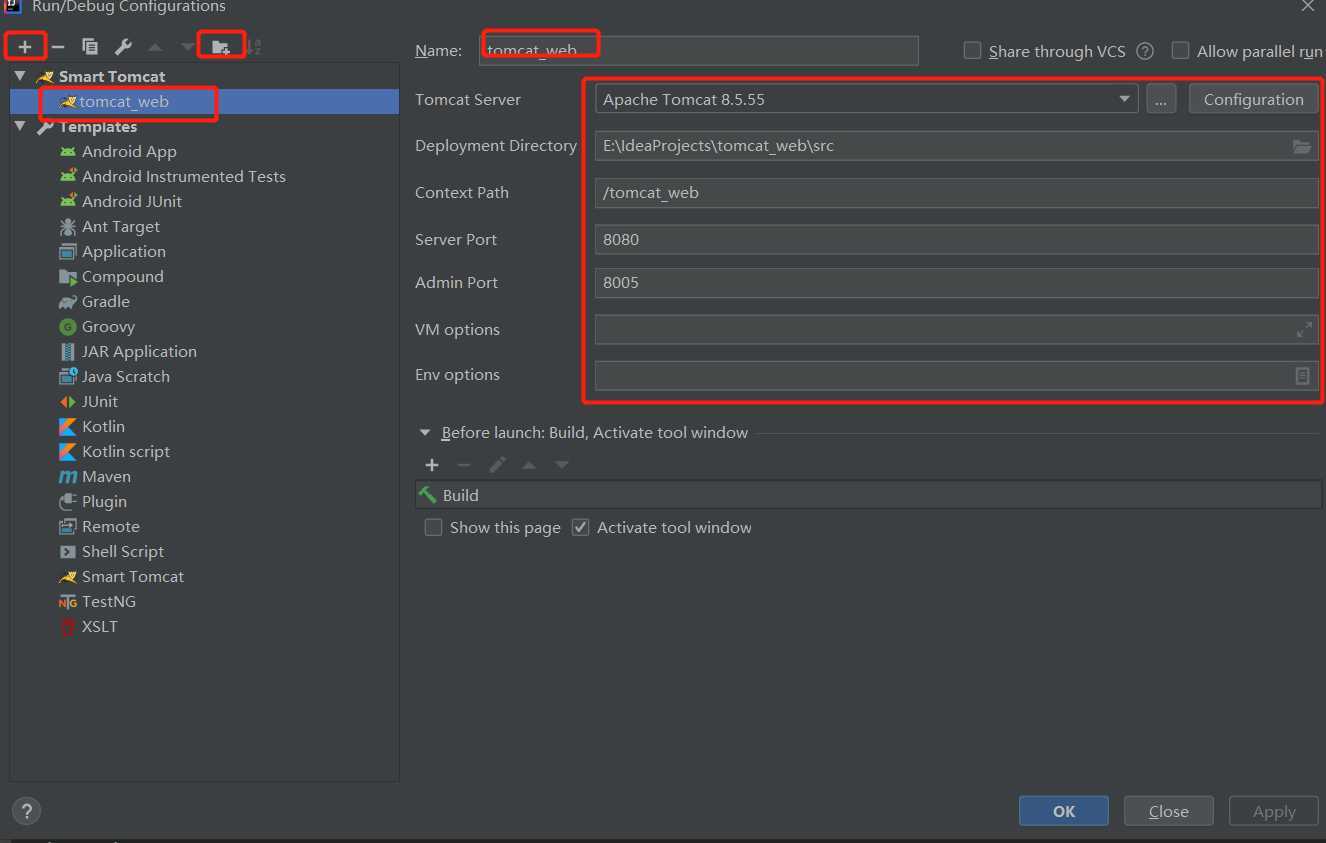Viewport: 1326px width, 843px height.
Task: Click the Apply button
Action: (x=1274, y=811)
